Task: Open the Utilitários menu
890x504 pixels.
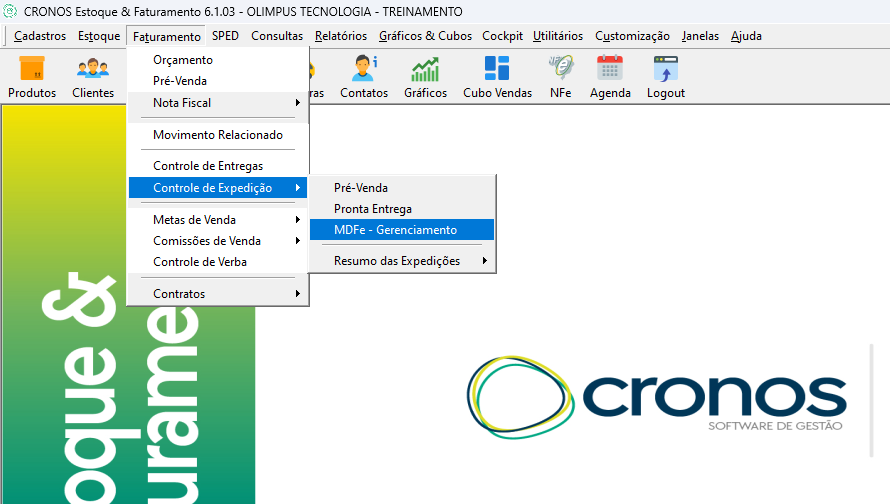Action: pyautogui.click(x=557, y=36)
